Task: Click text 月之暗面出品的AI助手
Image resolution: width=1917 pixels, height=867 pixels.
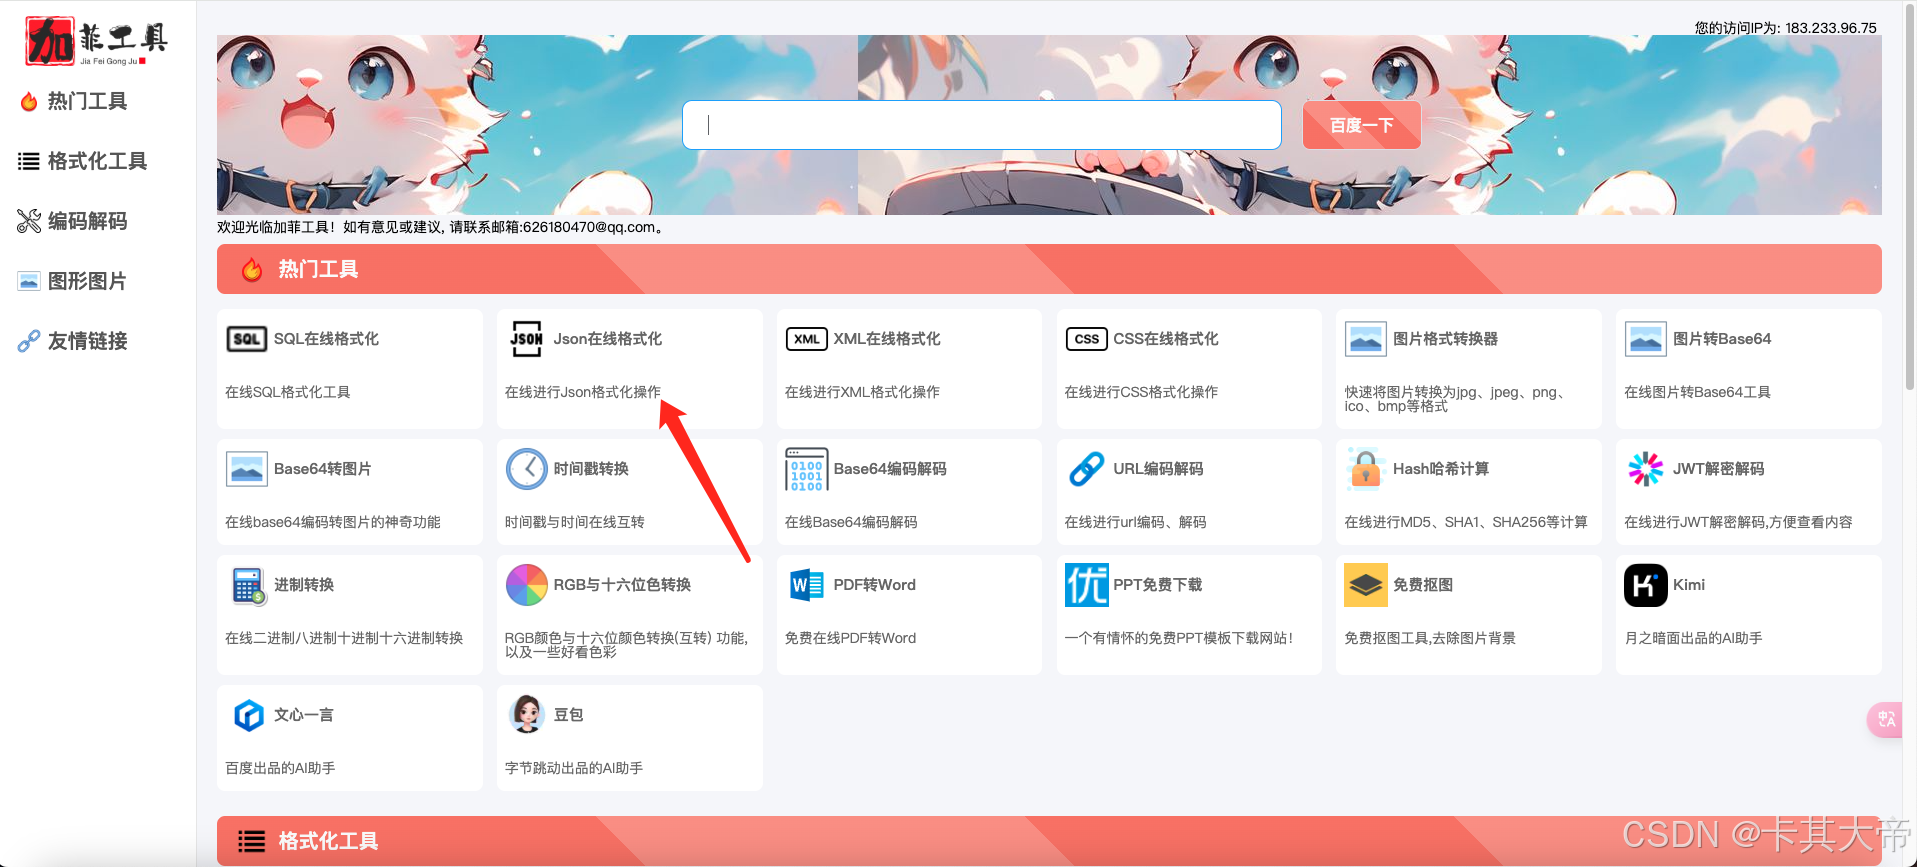Action: tap(1693, 638)
